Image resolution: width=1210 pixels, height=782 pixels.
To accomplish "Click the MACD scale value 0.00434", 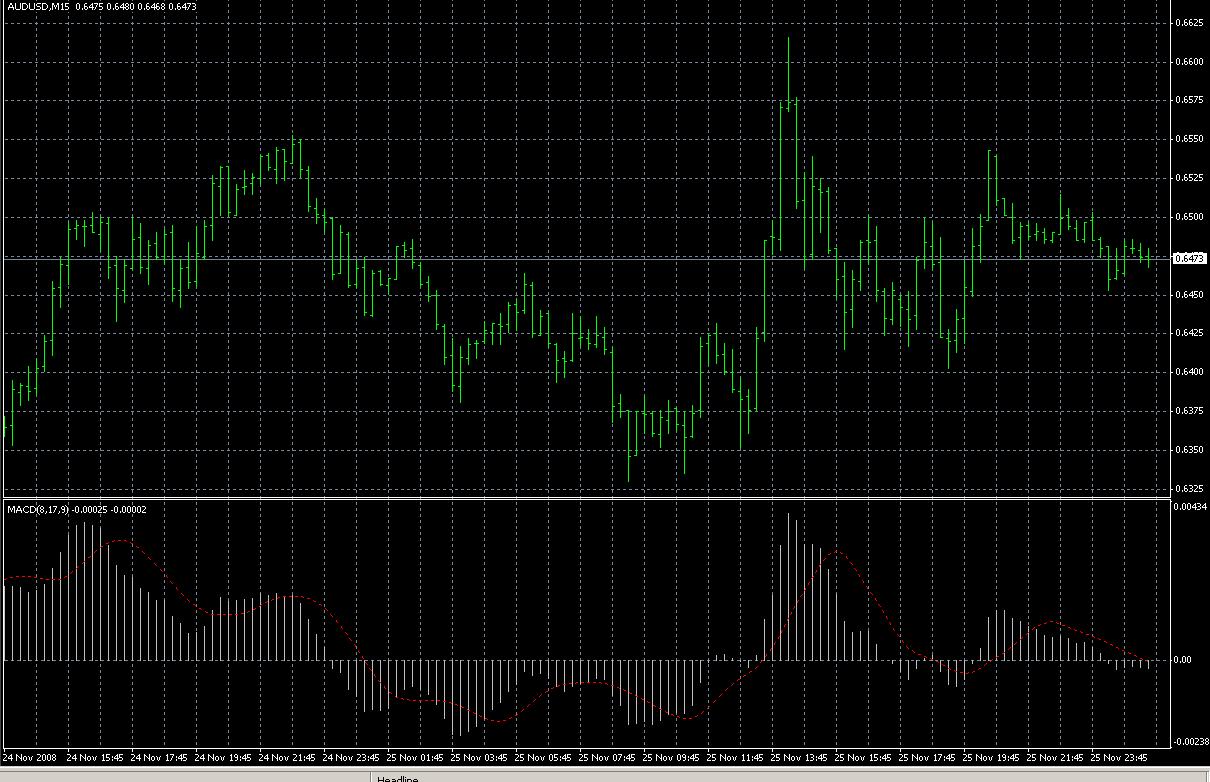I will (1190, 507).
